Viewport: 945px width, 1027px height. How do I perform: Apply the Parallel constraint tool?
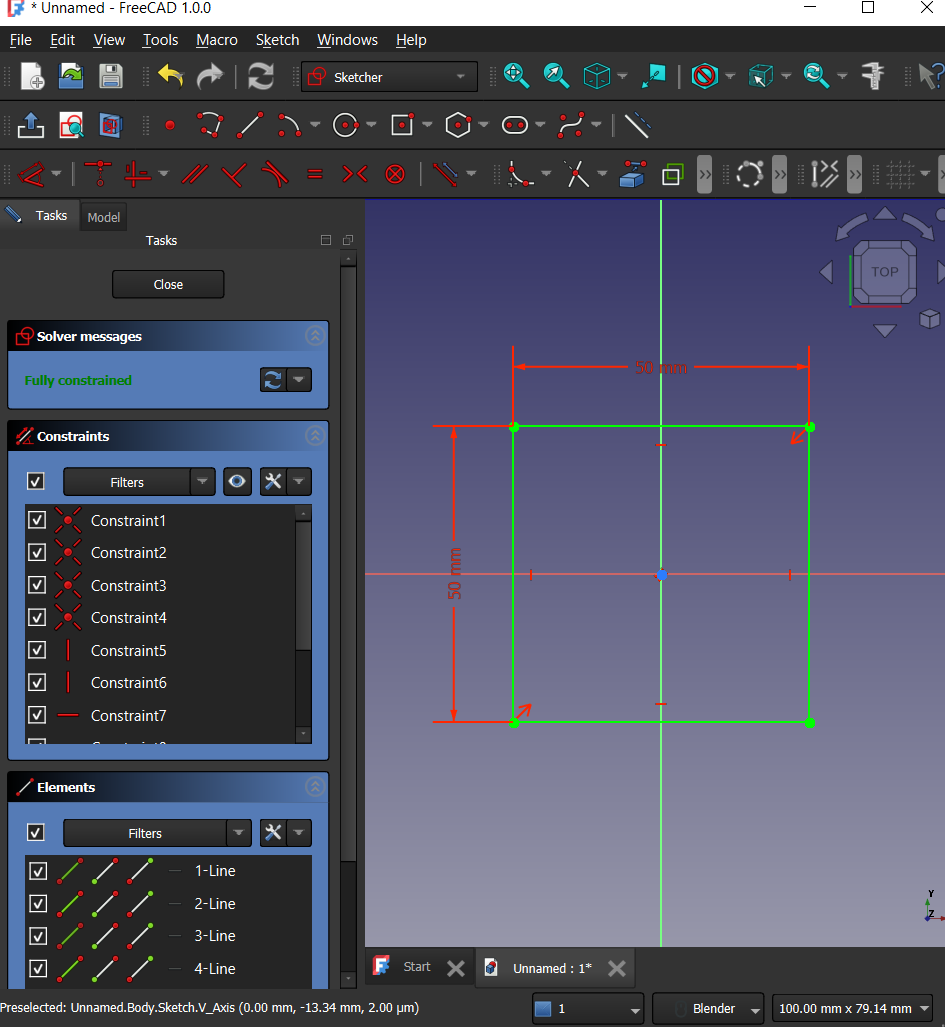coord(194,175)
